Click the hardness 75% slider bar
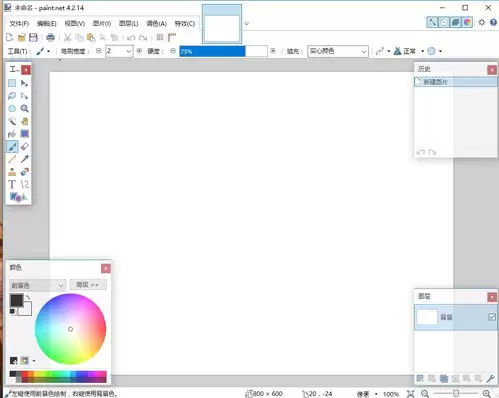499x398 pixels. click(x=223, y=51)
